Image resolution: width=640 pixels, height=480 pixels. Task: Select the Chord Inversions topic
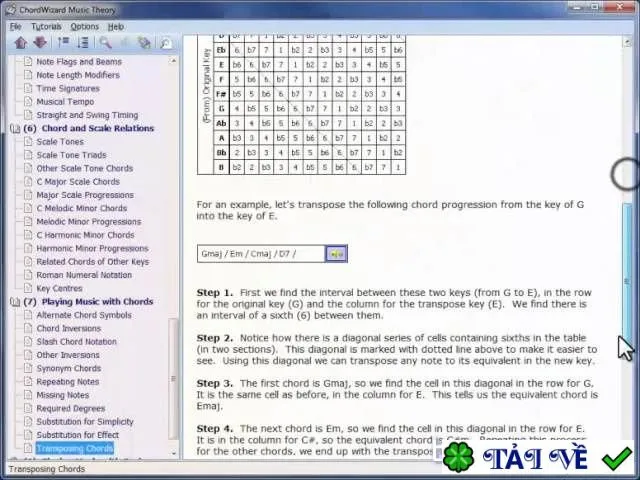pyautogui.click(x=69, y=329)
